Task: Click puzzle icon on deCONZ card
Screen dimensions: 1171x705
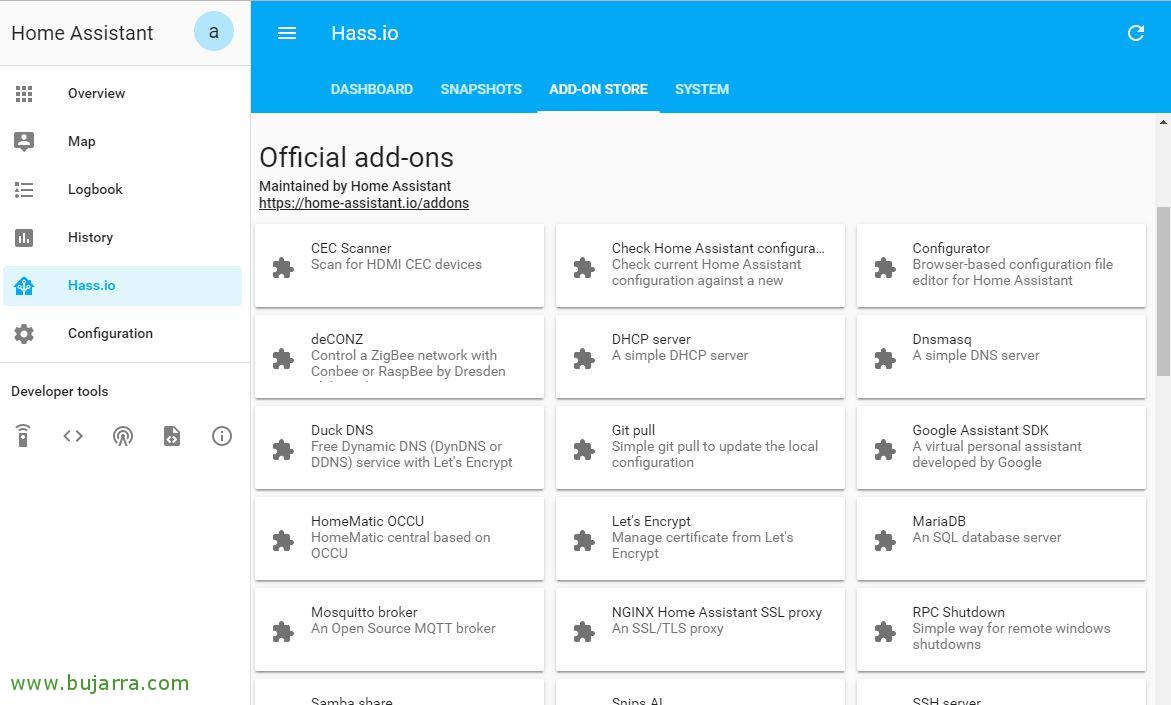Action: click(283, 358)
